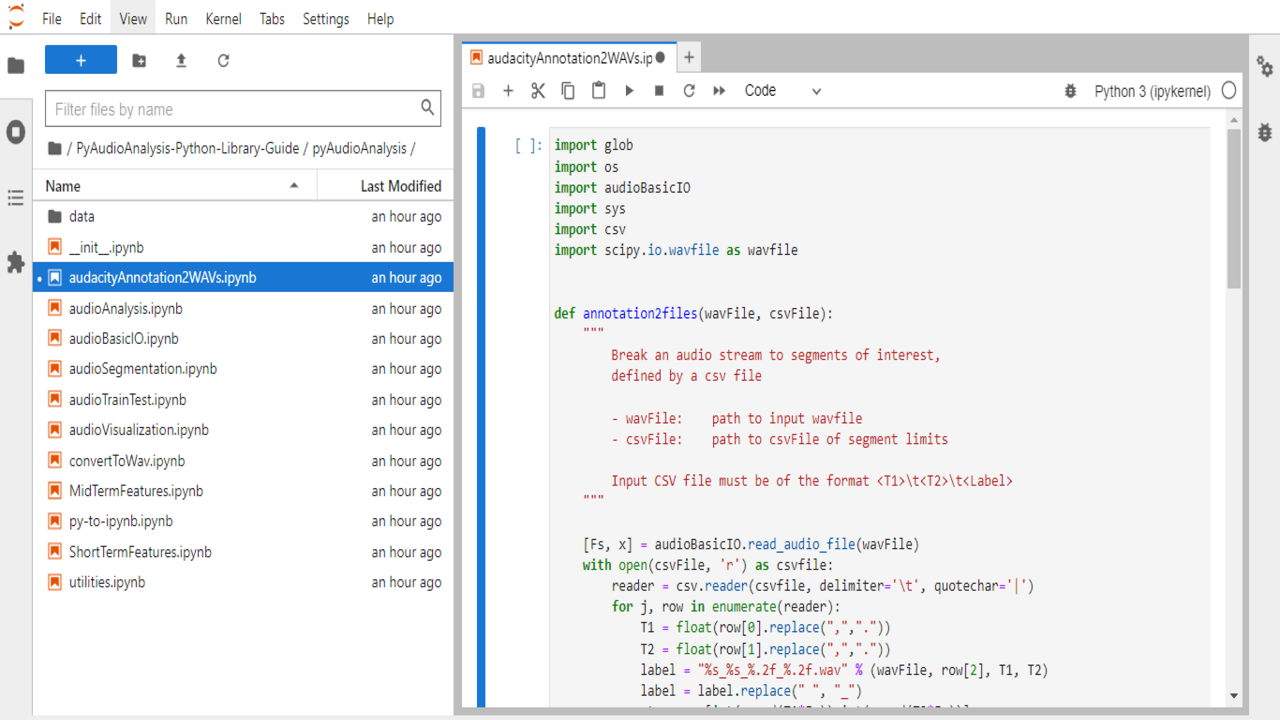The image size is (1280, 720).
Task: Cut the selected cell using scissors
Action: pyautogui.click(x=538, y=91)
